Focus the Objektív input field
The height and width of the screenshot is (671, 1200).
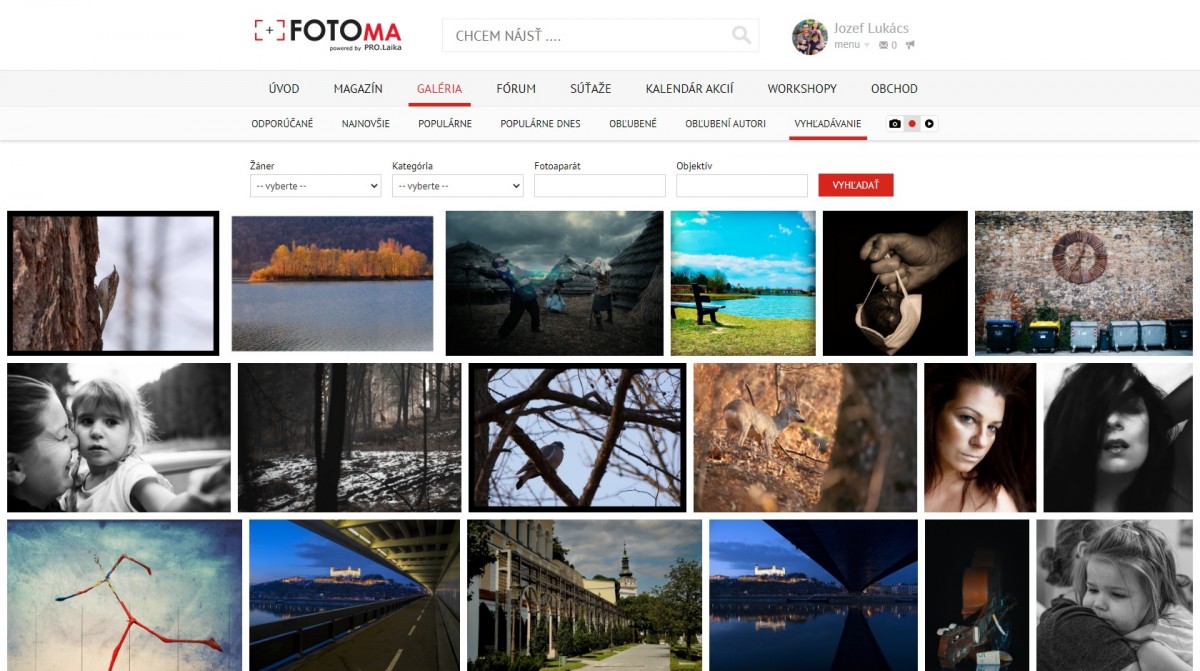[x=741, y=186]
